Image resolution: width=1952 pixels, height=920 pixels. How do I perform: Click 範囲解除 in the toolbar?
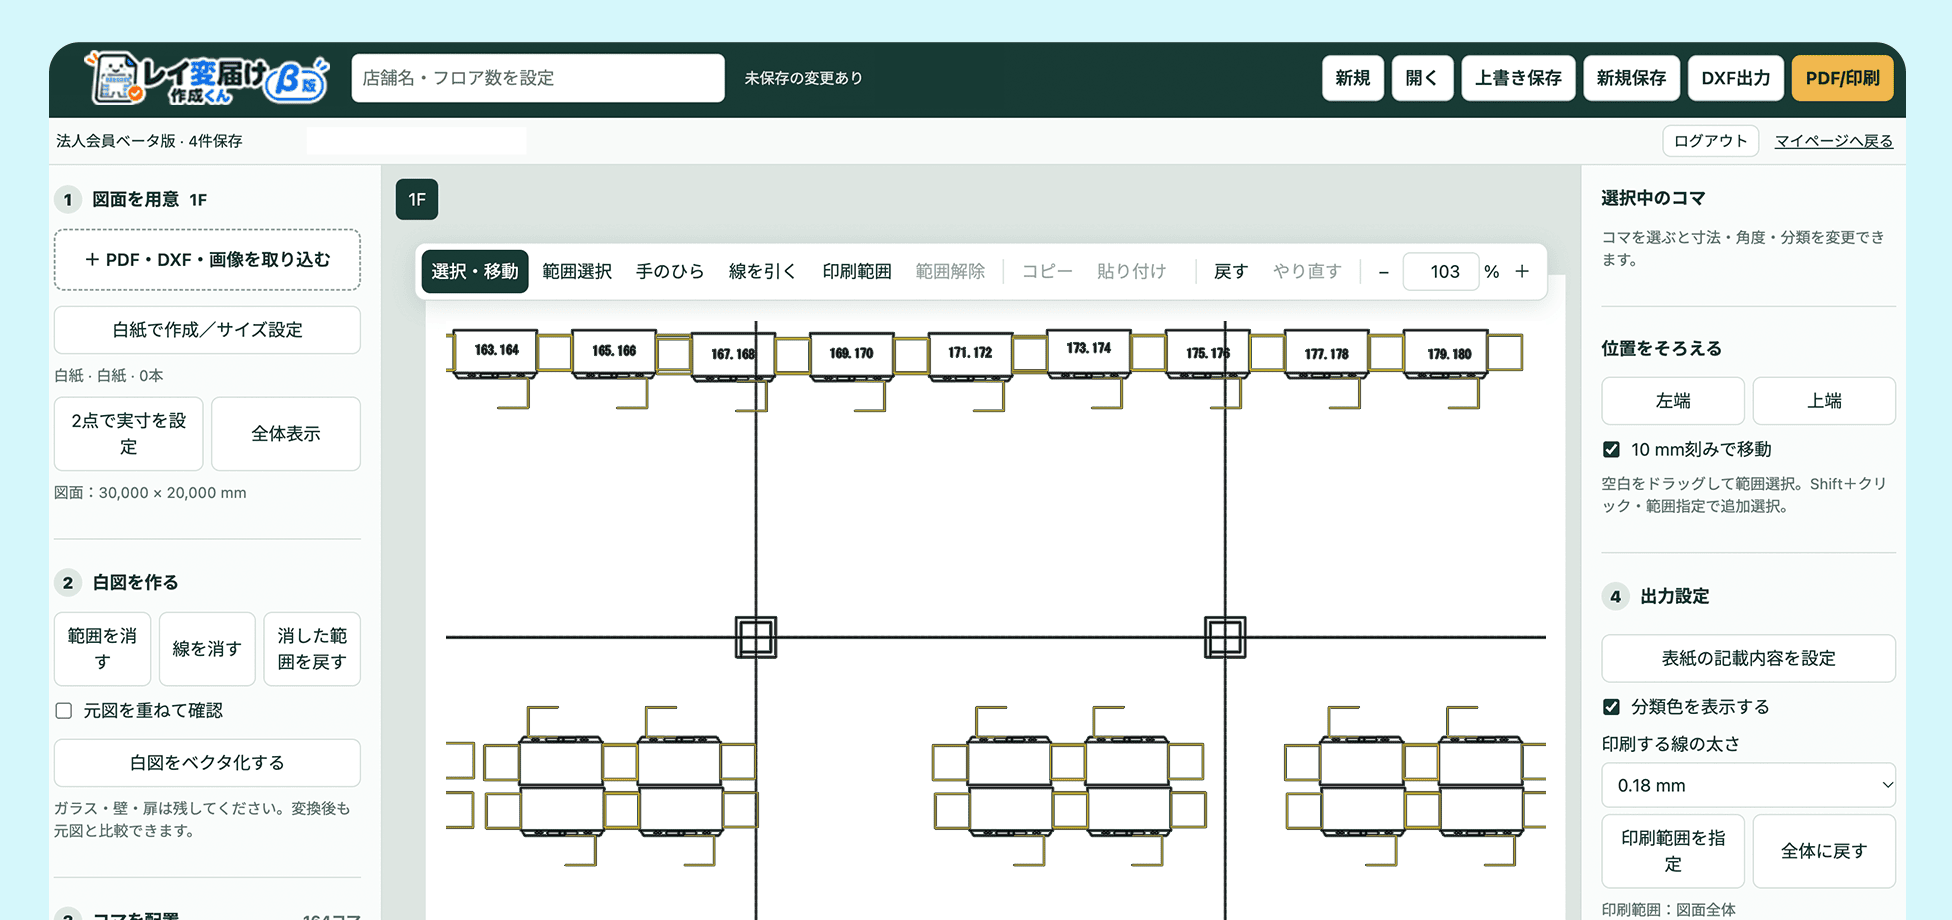pyautogui.click(x=950, y=272)
